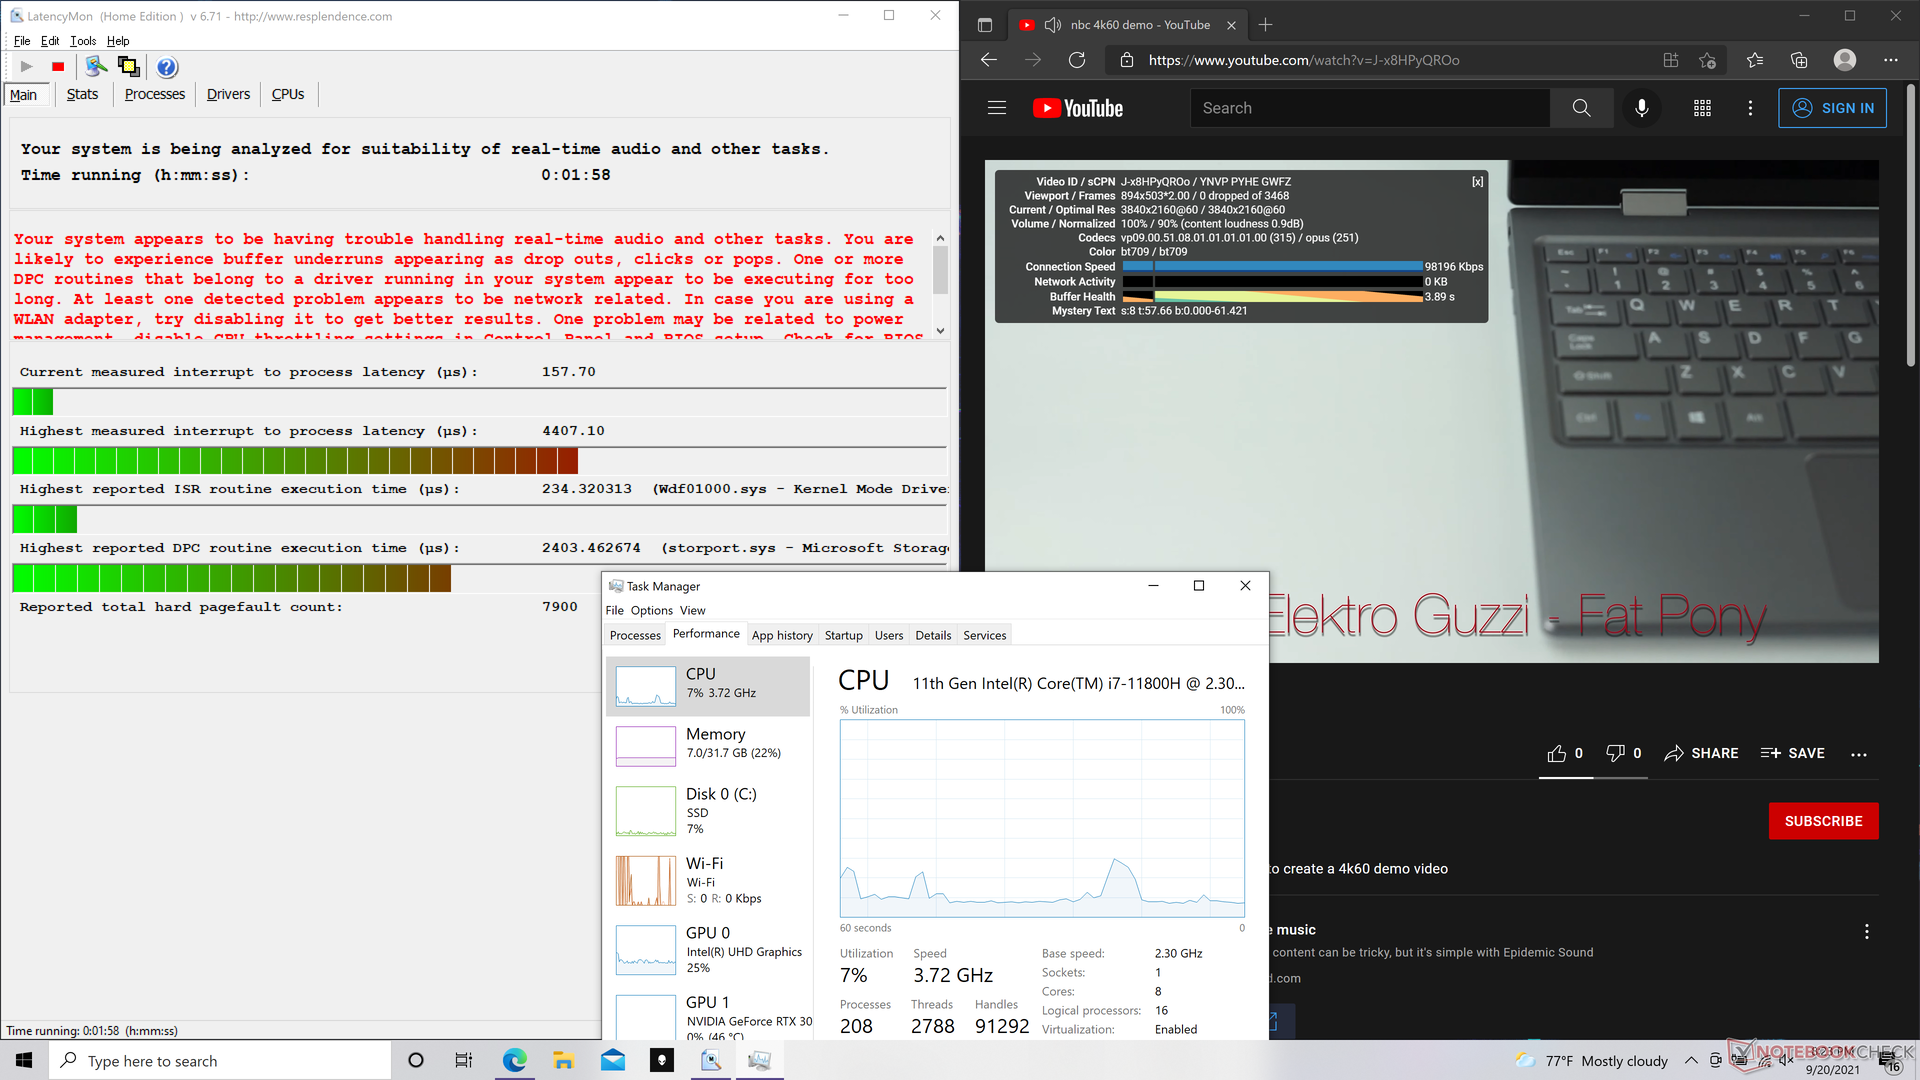Mute the nbc 4k60 demo tab speaker
Screen dimensions: 1920x1080
tap(1052, 25)
